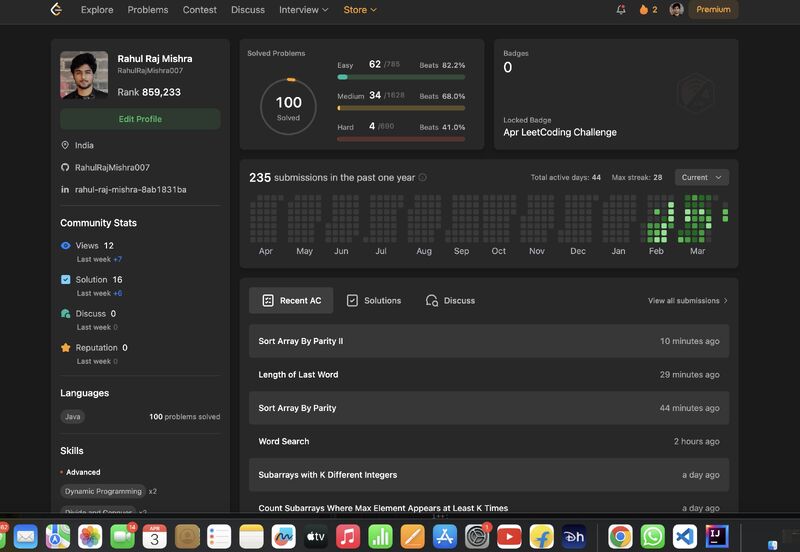Click the Easy problems progress bar
Screen dimensions: 800x552
[x=401, y=76]
